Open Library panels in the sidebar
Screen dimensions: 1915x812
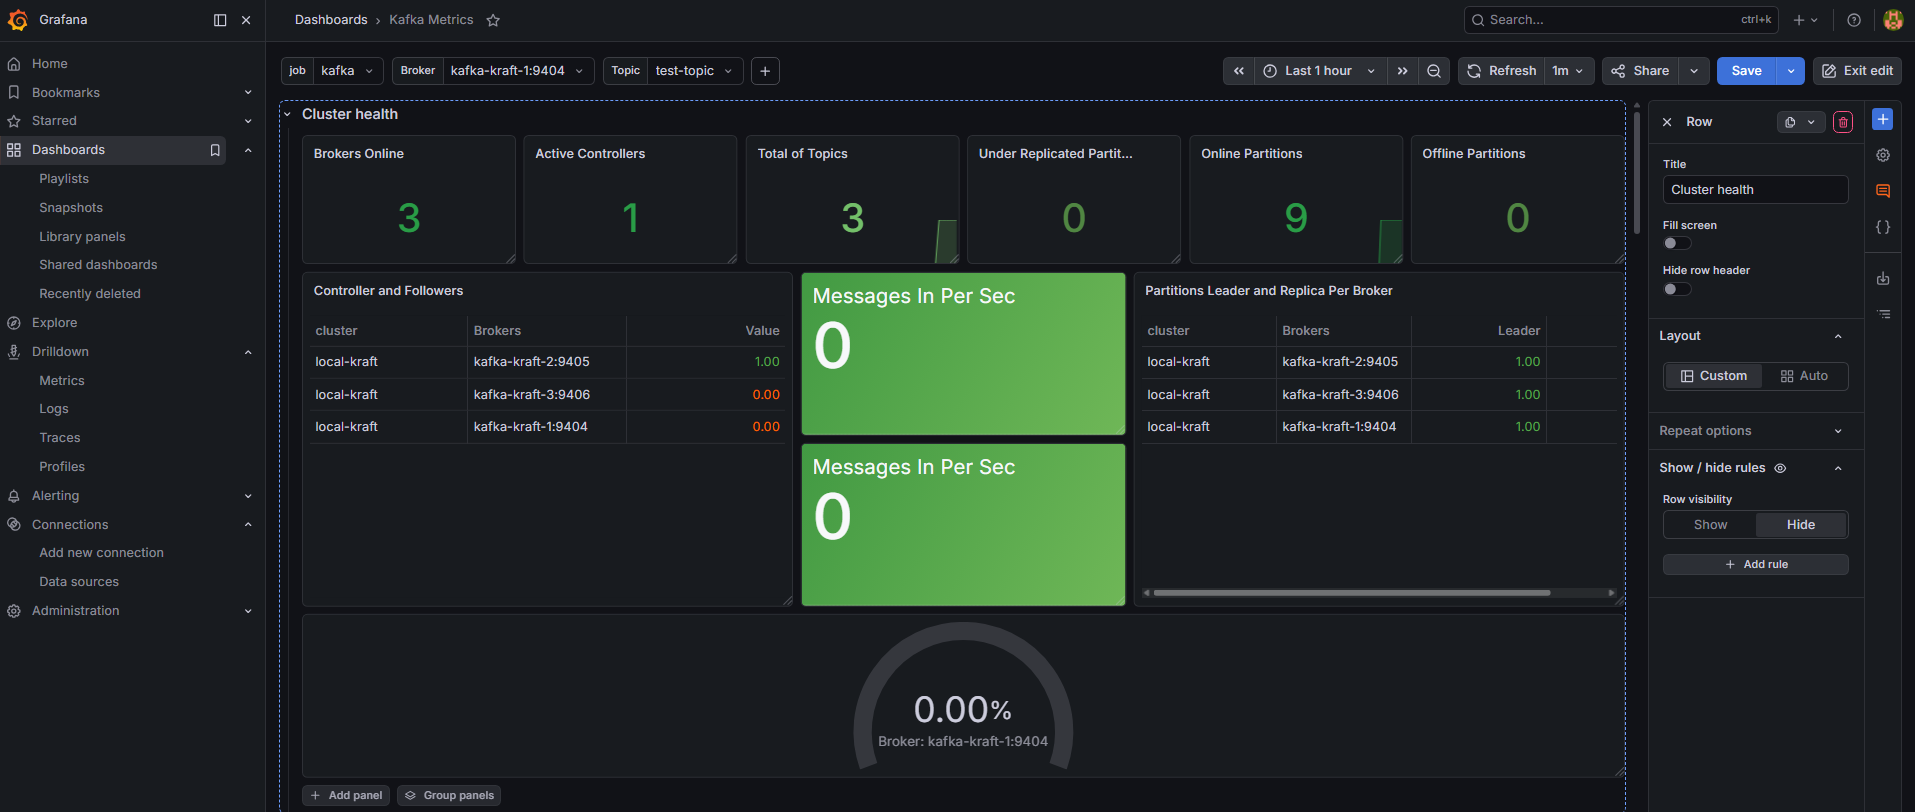(x=82, y=237)
